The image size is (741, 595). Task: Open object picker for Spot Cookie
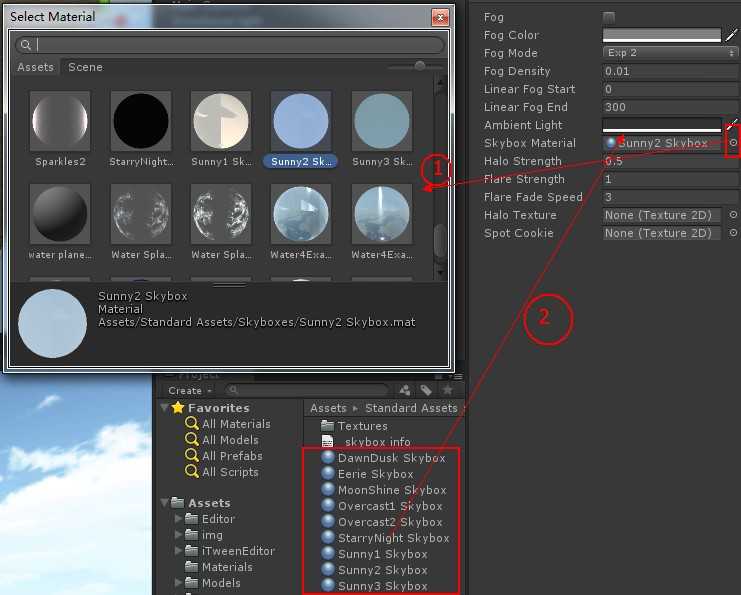pyautogui.click(x=733, y=233)
